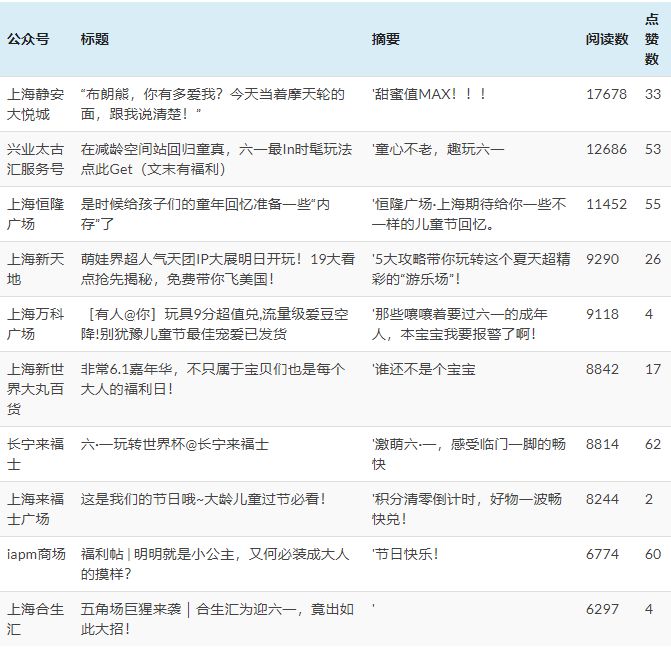This screenshot has width=671, height=647.
Task: Select account name 上海静安大悦城
Action: [35, 104]
